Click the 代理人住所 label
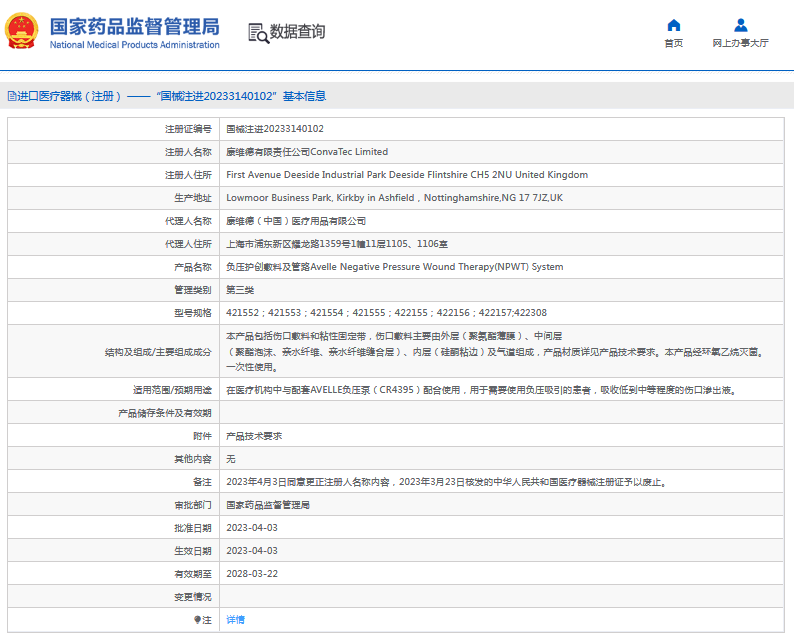Screen dimensions: 794x634 188,244
